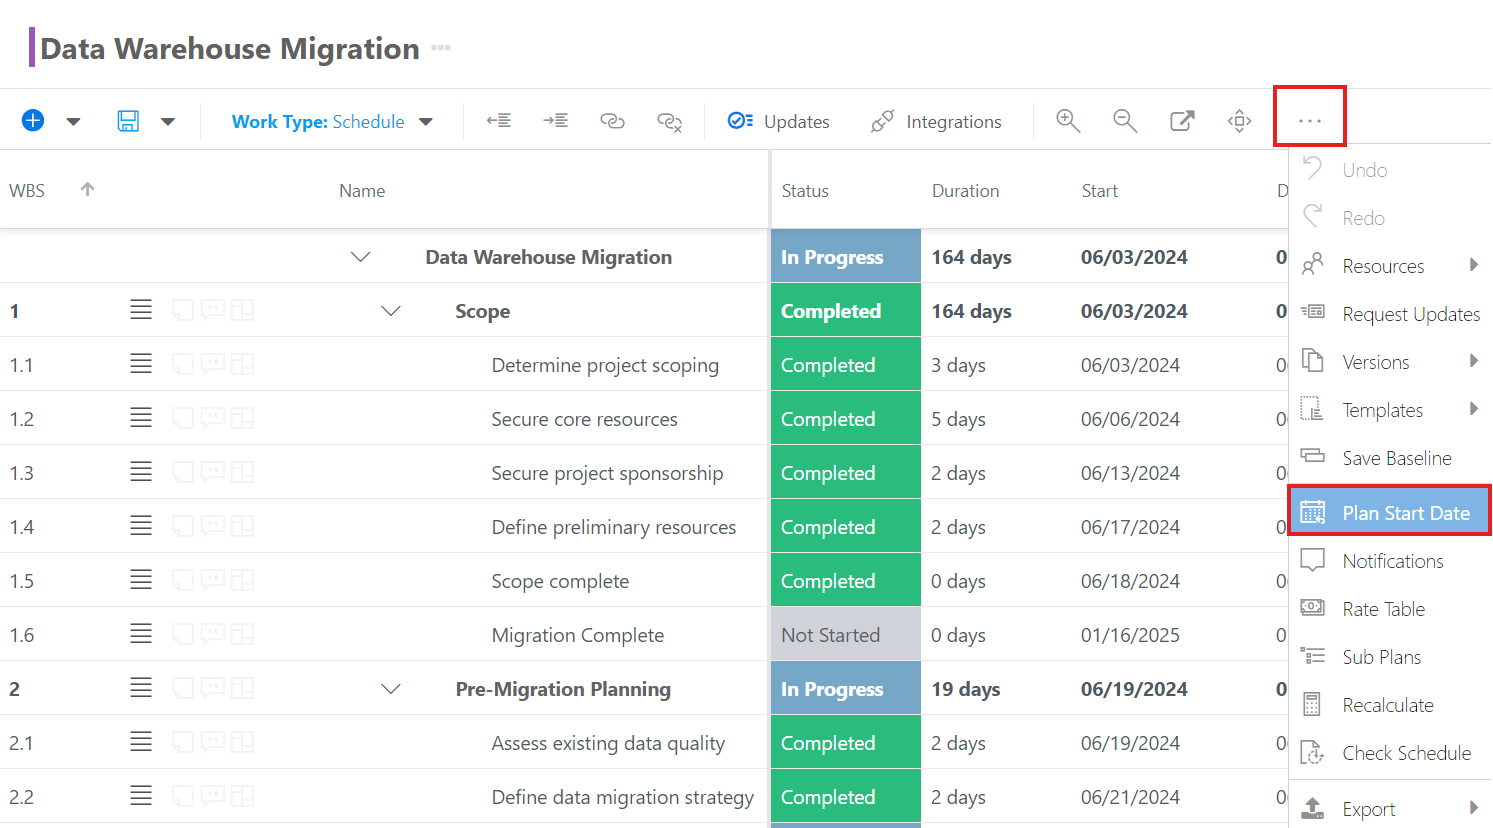The image size is (1493, 828).
Task: Click the blue add new item icon
Action: pos(33,121)
